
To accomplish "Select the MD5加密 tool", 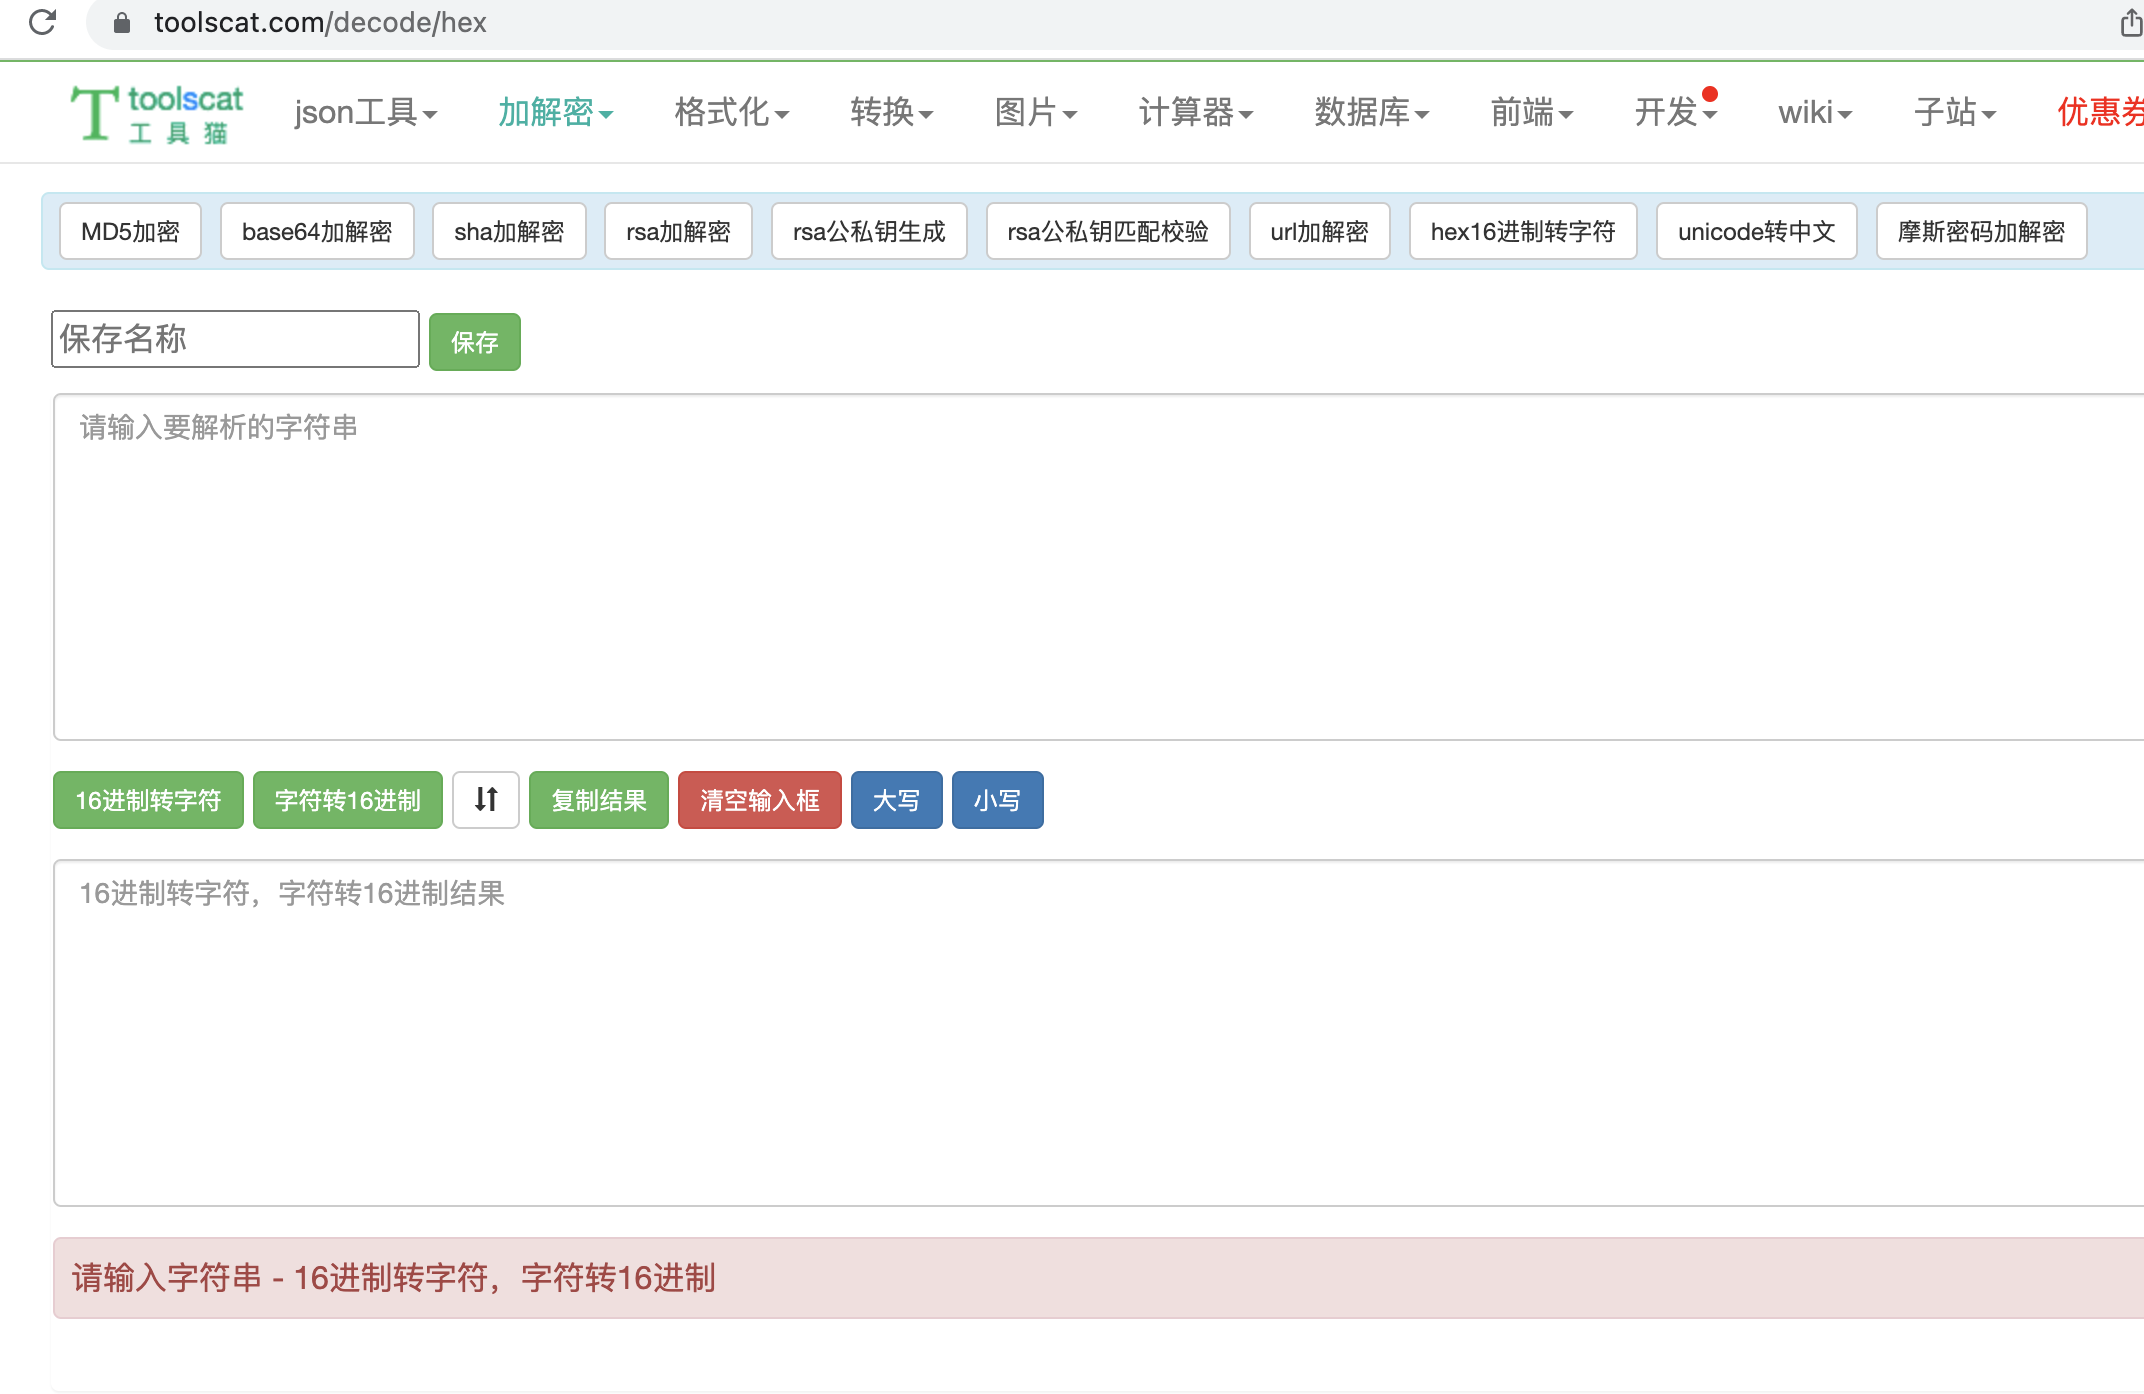I will [130, 231].
